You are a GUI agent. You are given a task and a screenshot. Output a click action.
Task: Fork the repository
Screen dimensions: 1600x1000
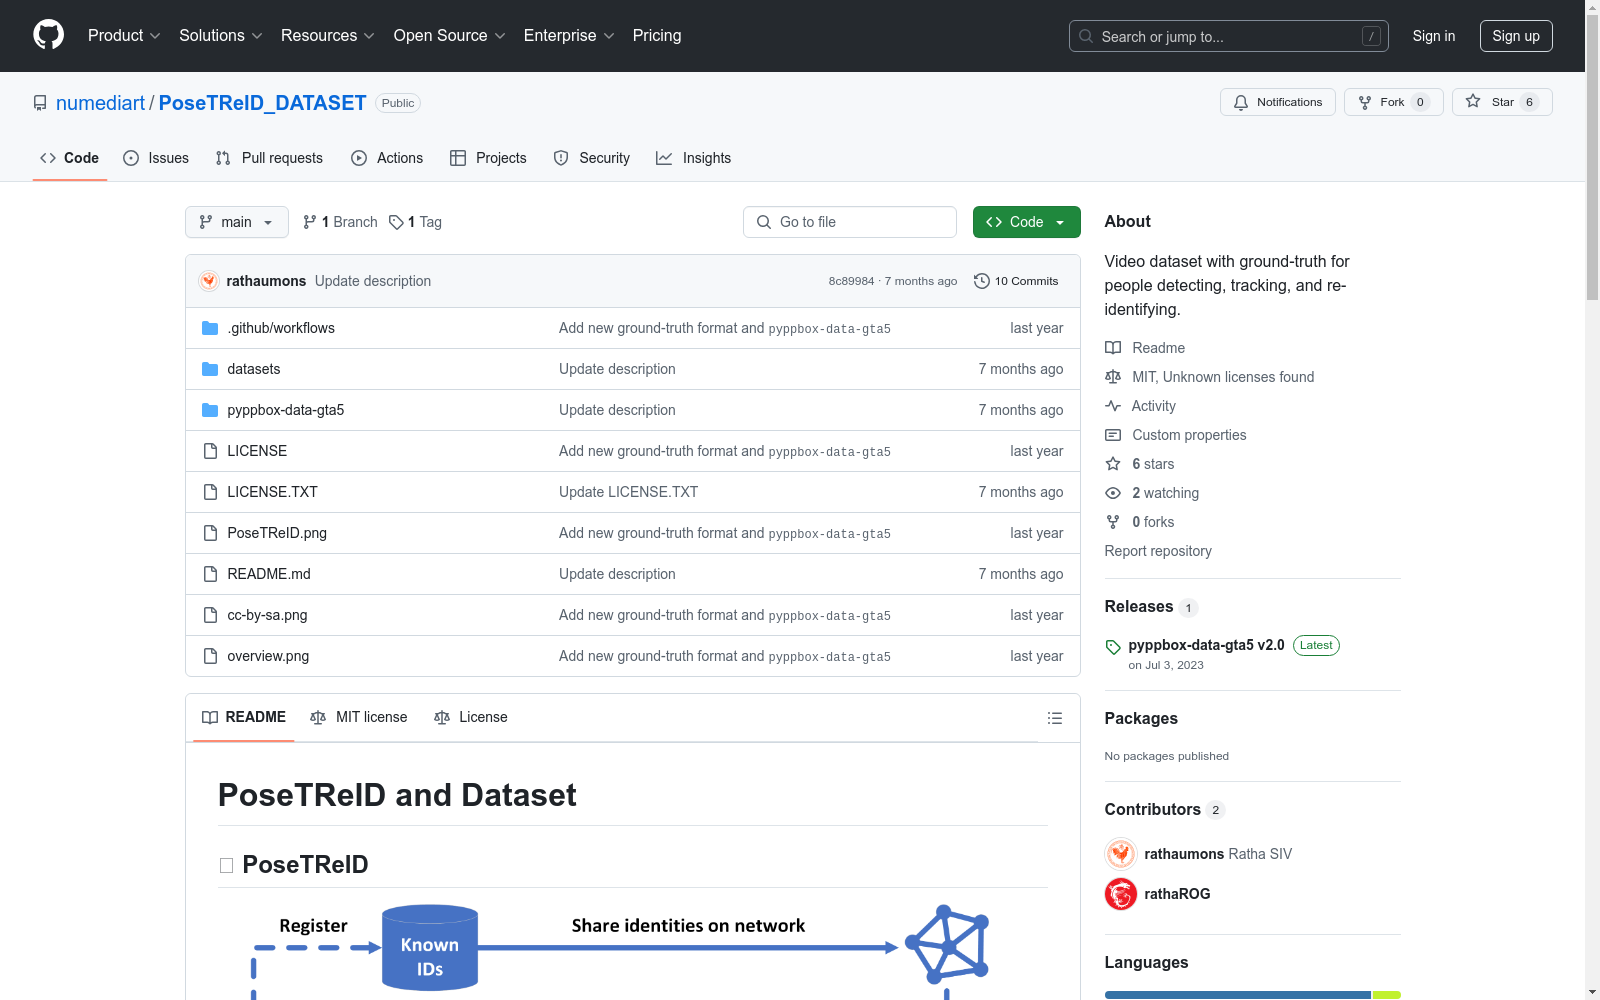click(1394, 102)
